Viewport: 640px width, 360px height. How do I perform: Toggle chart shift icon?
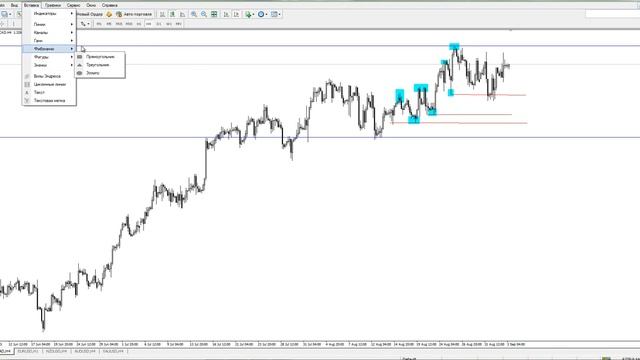pos(236,14)
